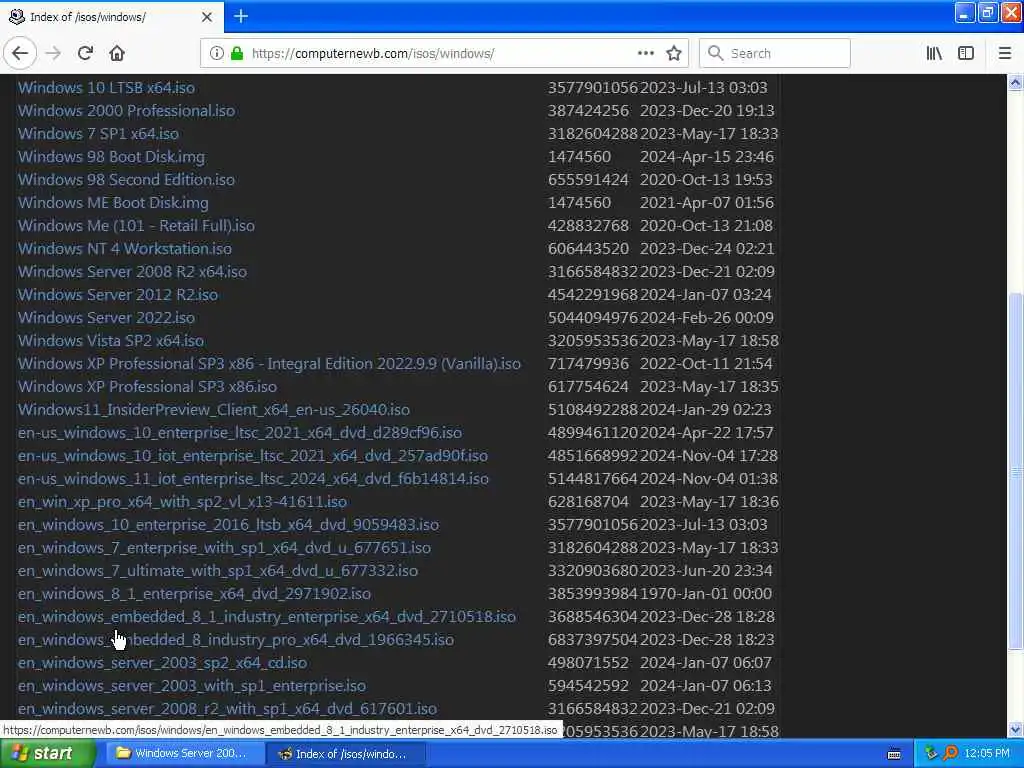Click Windows Server 2012 R2.iso link
Screen dimensions: 1024x768
pos(118,295)
